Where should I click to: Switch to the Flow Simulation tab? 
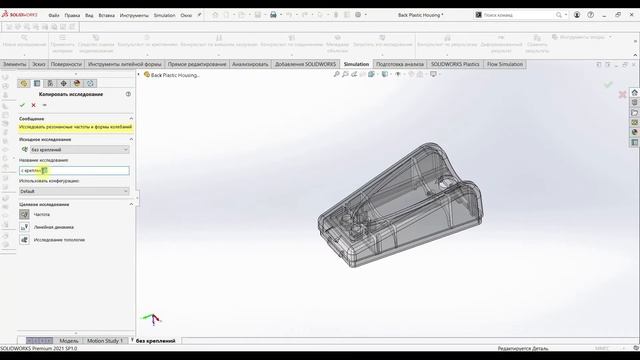(504, 64)
